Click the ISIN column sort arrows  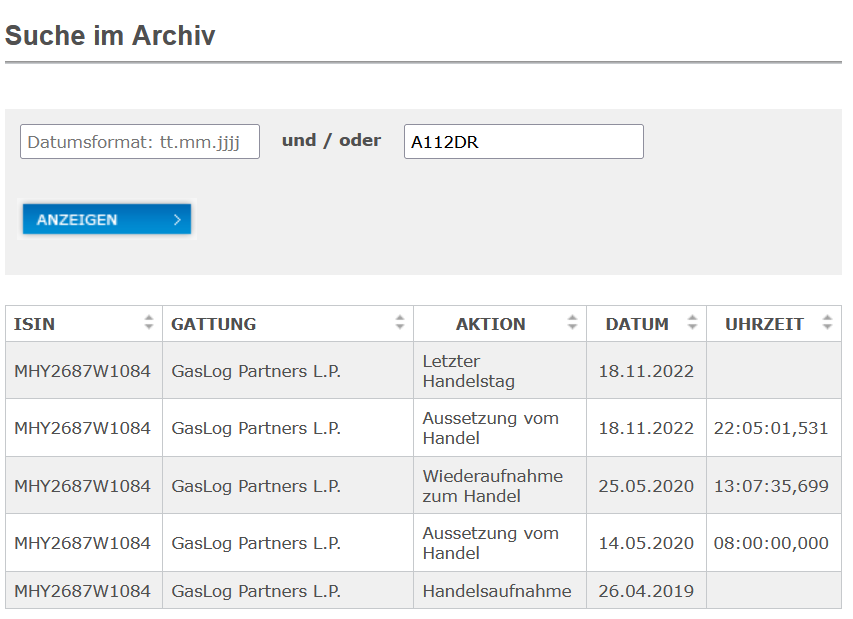[x=149, y=323]
